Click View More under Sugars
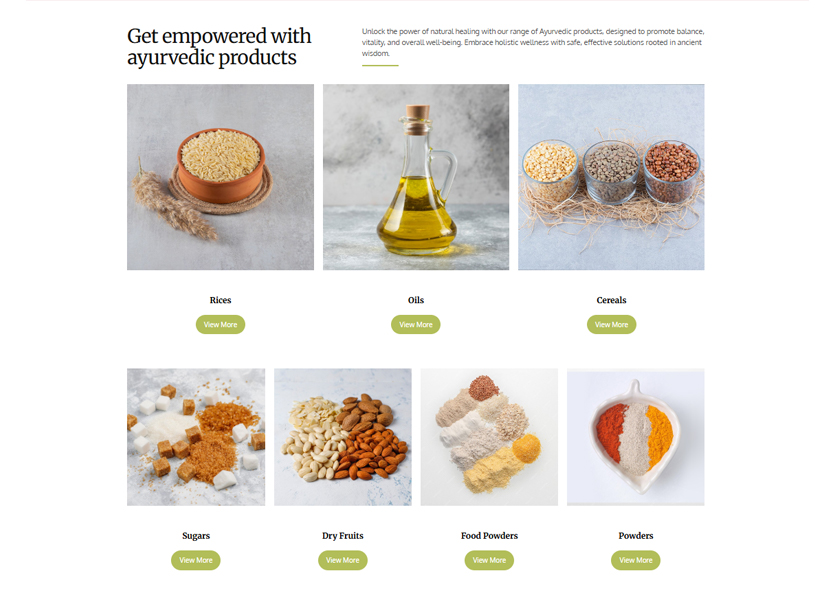830x600 pixels. (195, 560)
